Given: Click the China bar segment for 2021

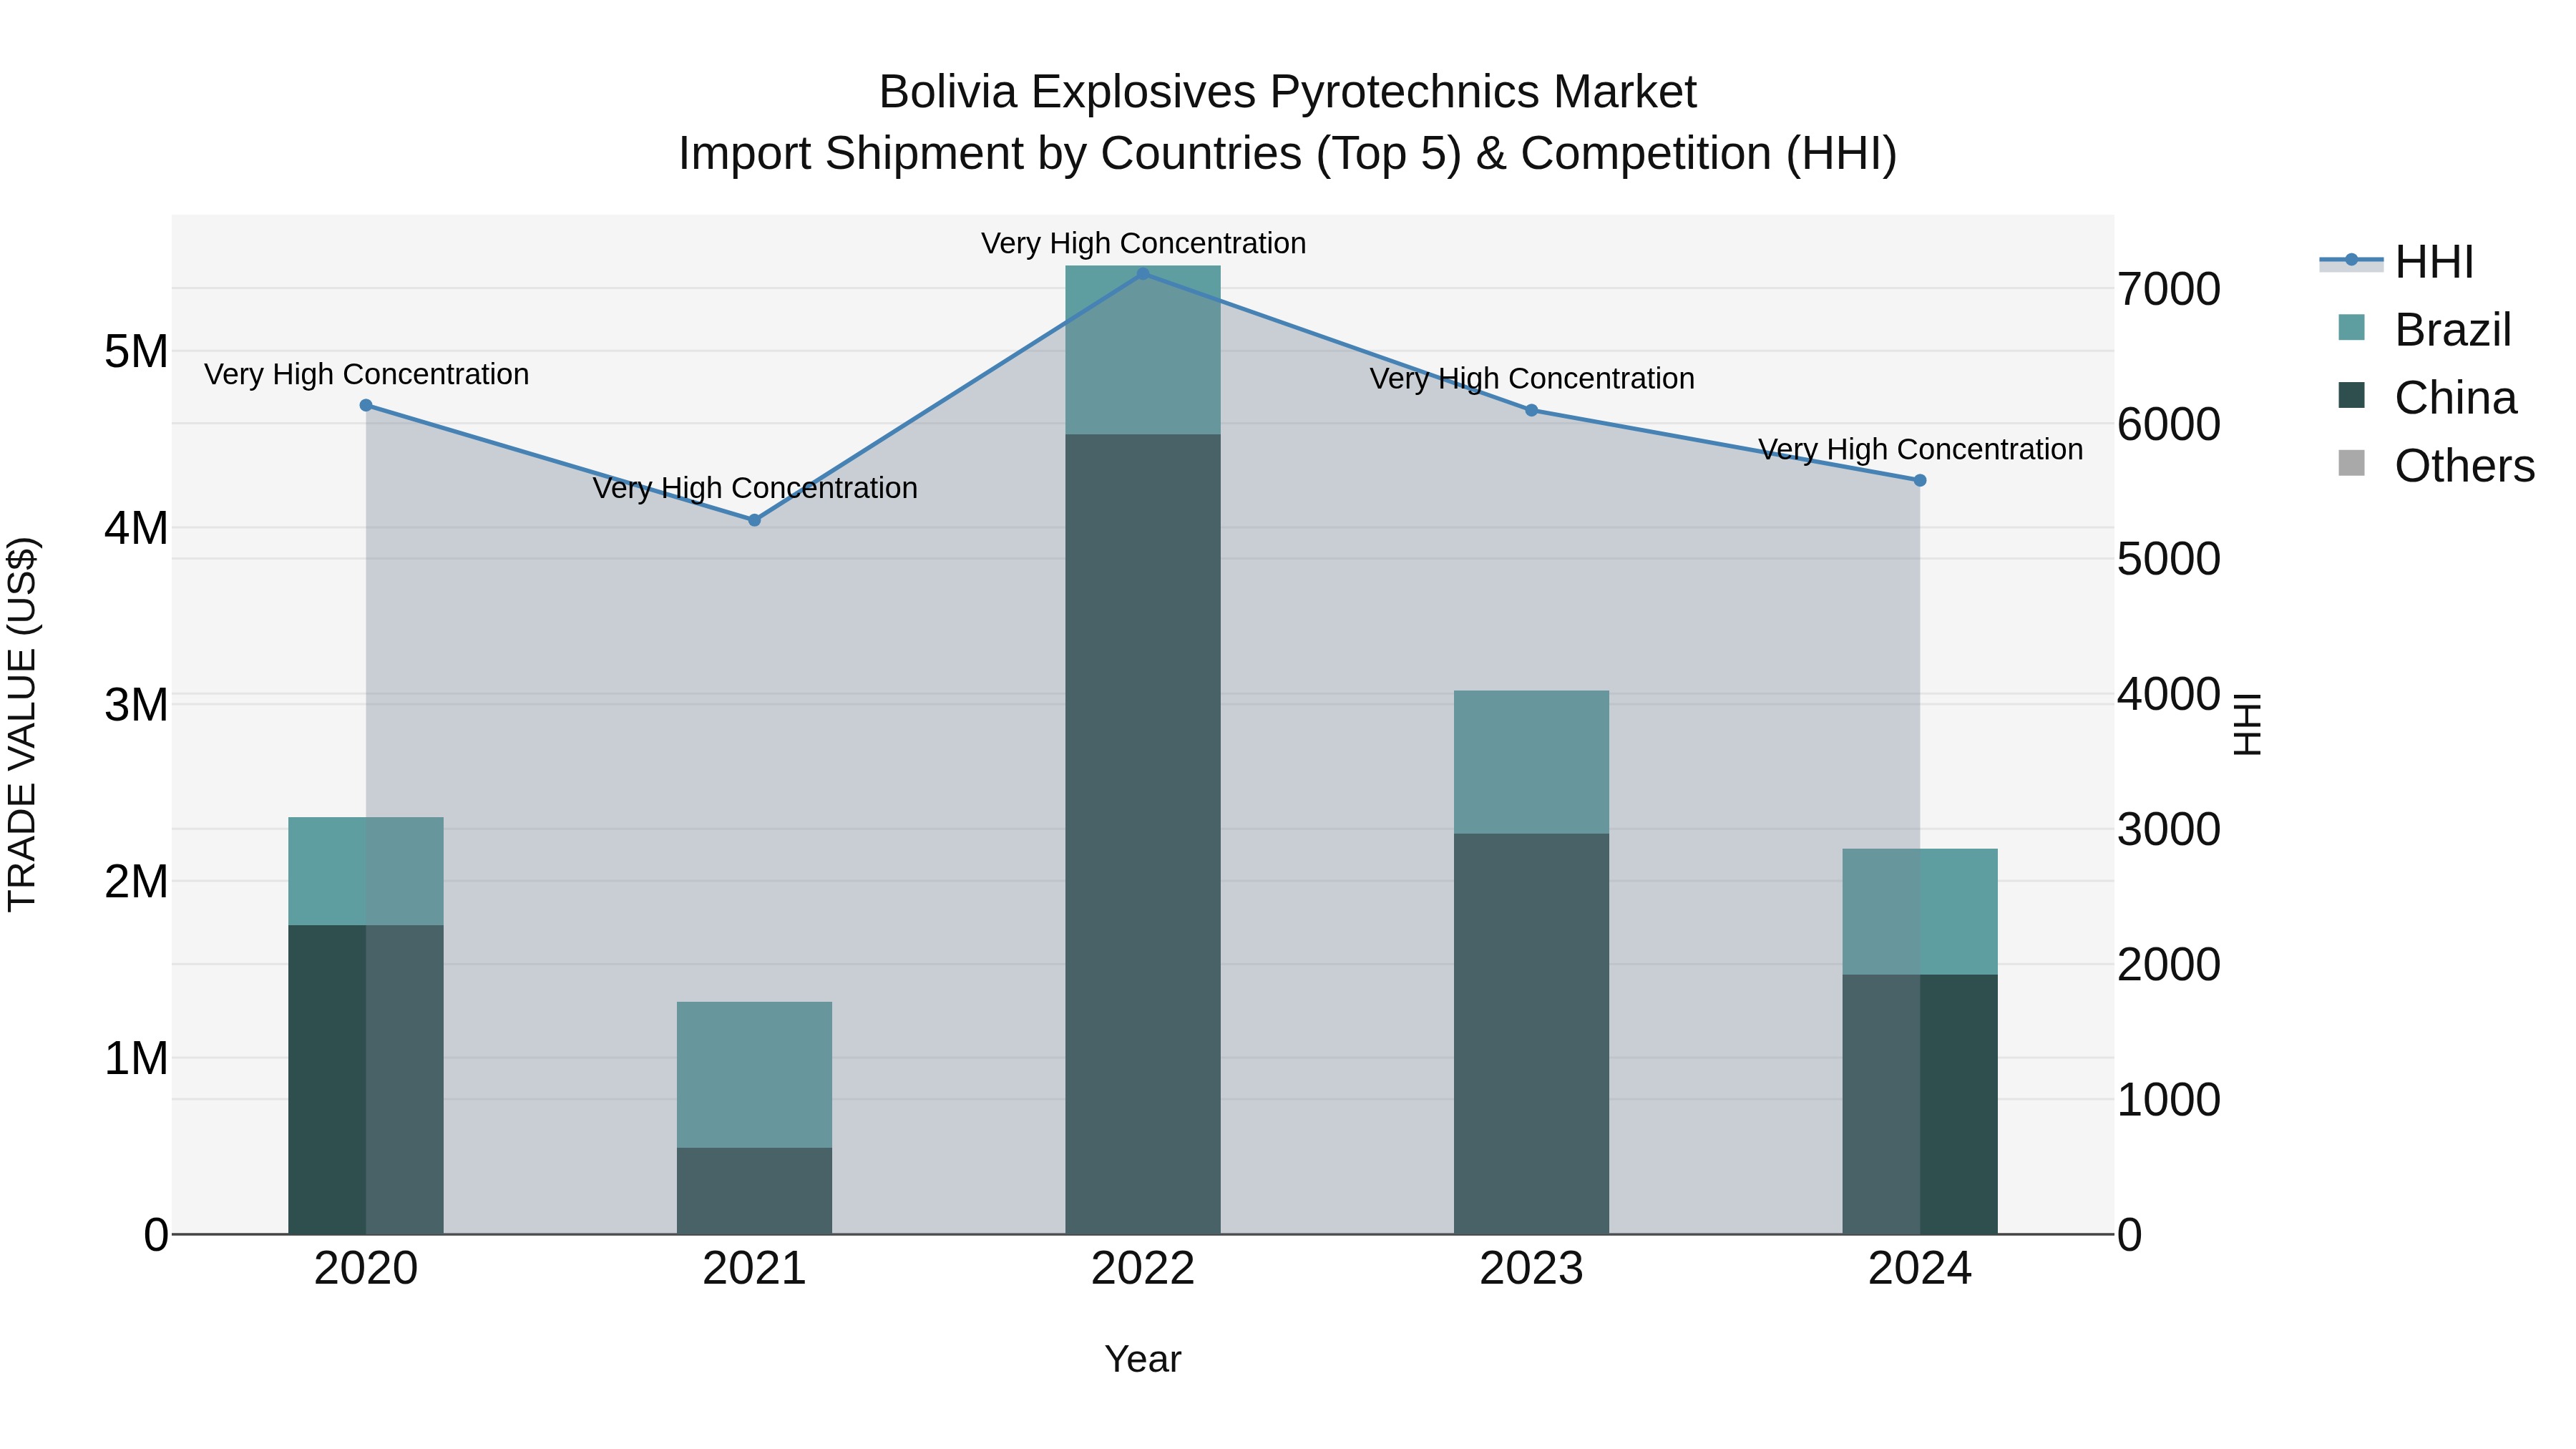Looking at the screenshot, I should coord(755,1191).
